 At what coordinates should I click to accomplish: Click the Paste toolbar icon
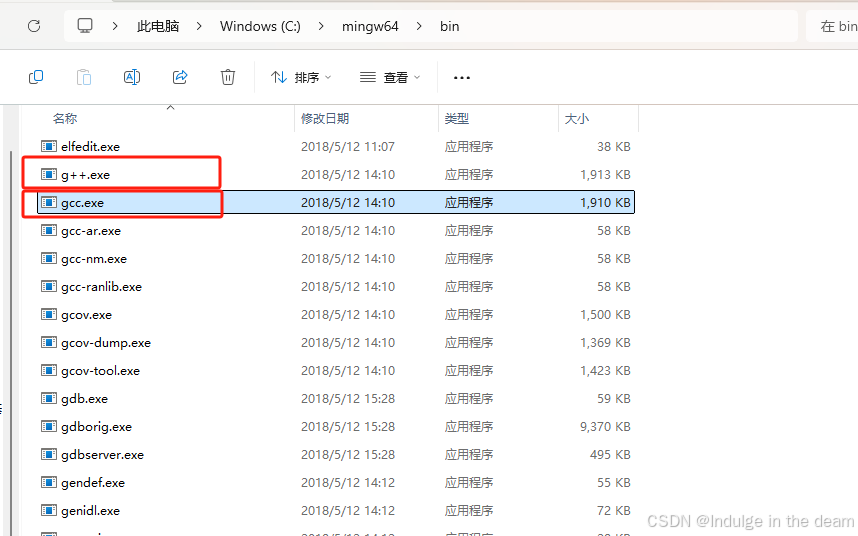coord(84,77)
